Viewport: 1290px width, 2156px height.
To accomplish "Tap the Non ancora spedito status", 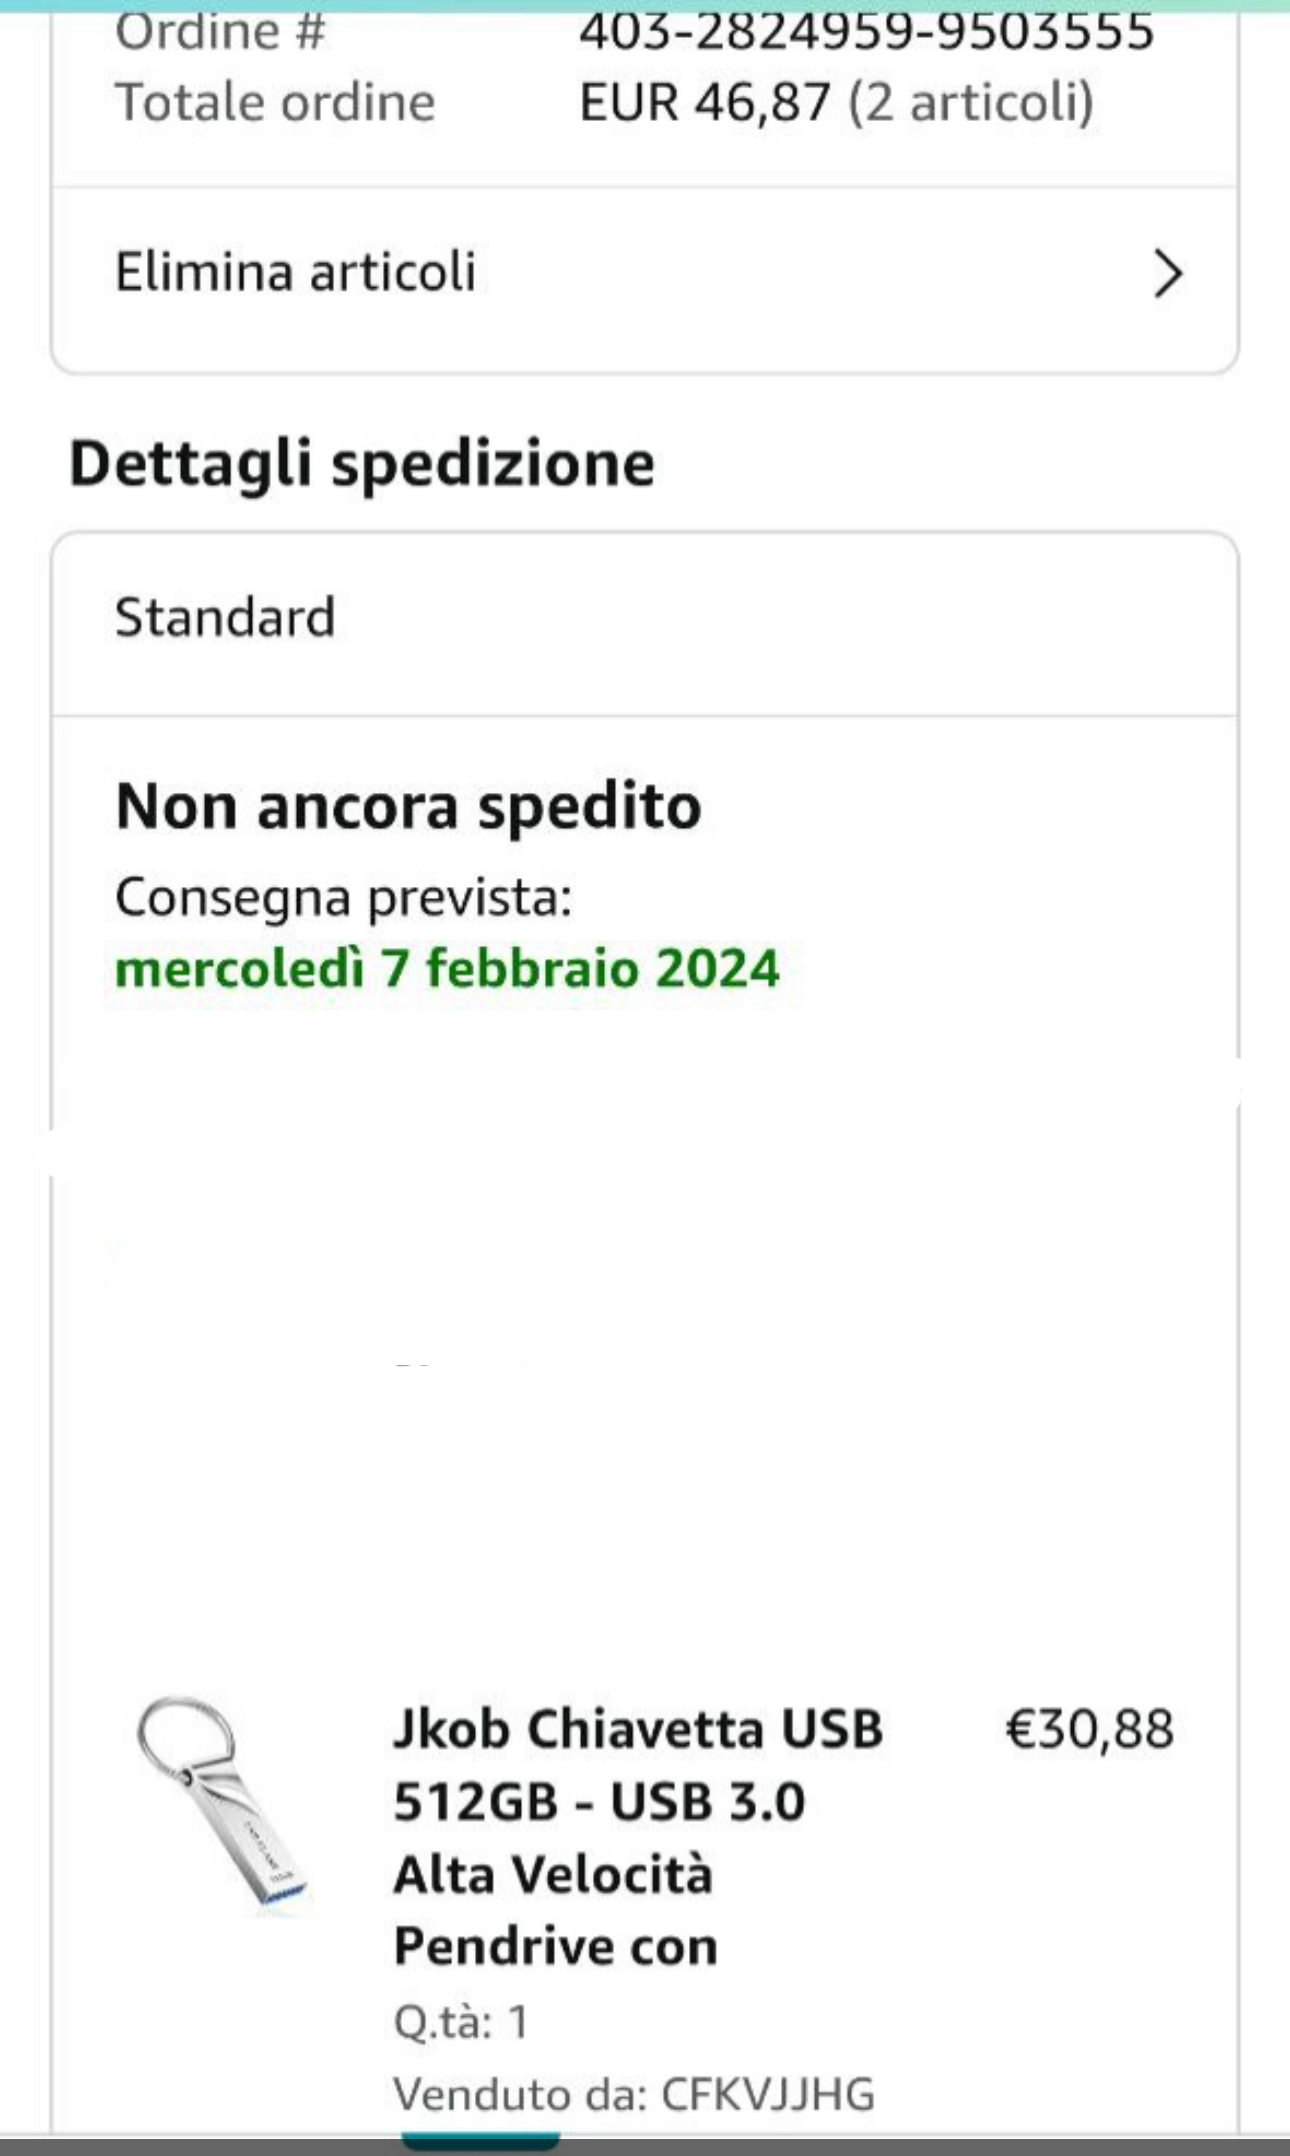I will (x=408, y=806).
